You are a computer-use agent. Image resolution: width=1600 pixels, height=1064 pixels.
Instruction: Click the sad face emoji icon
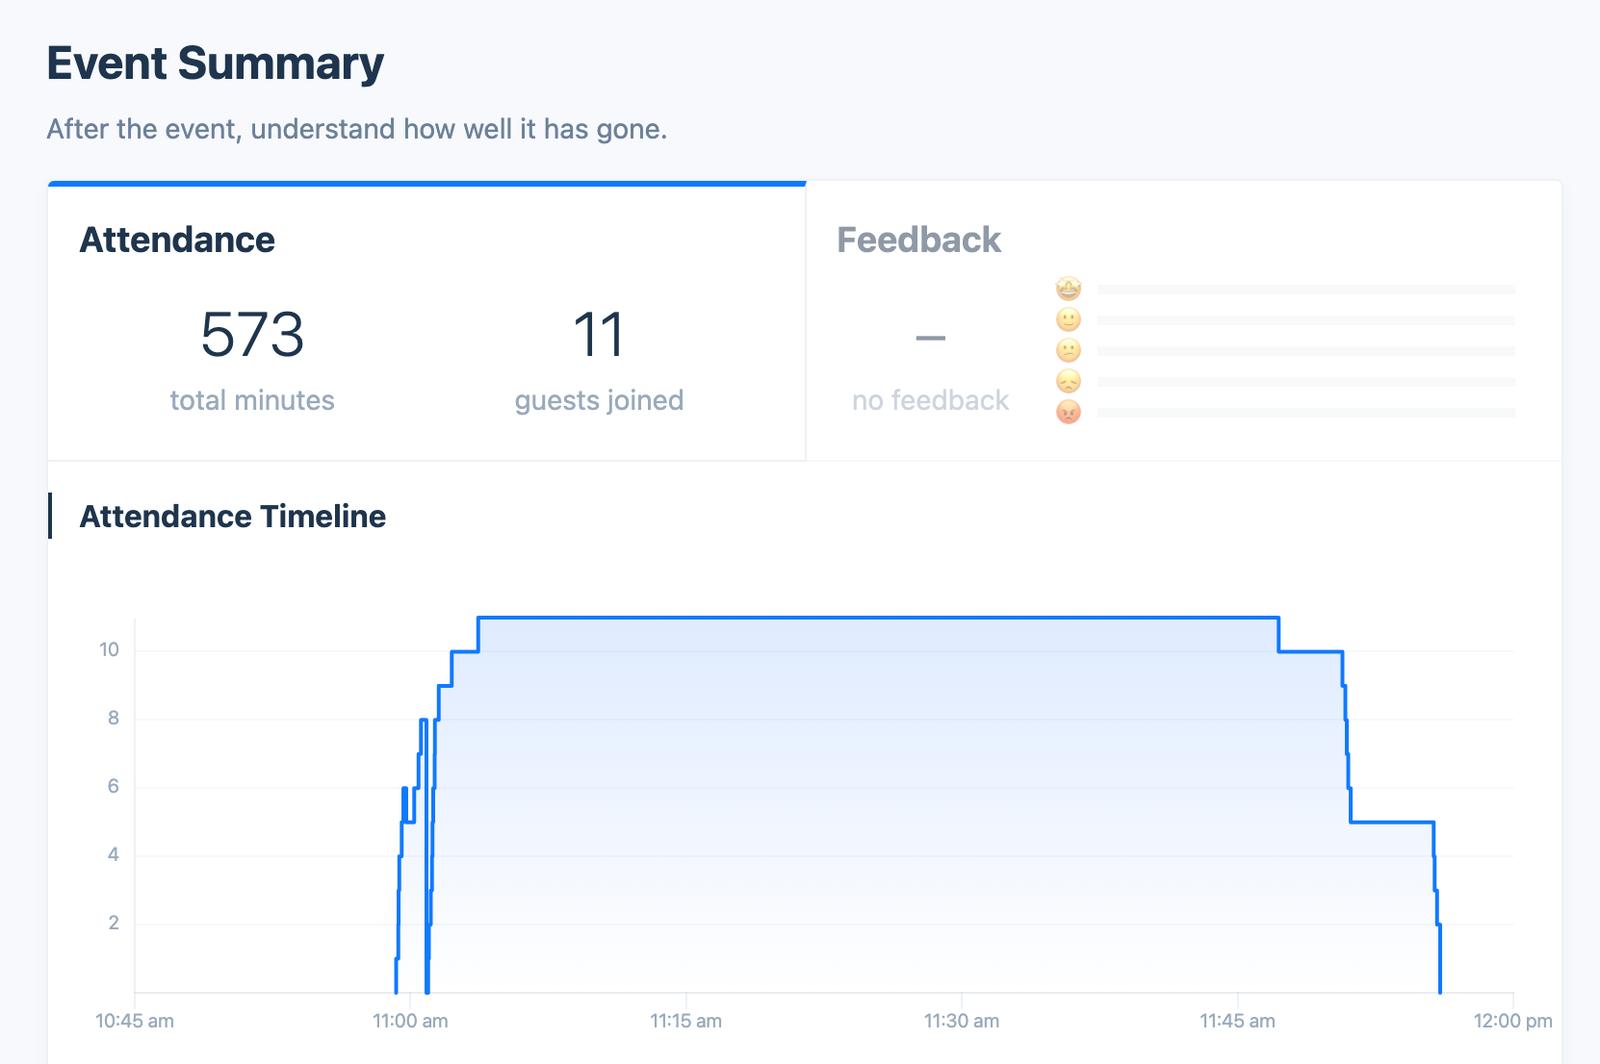point(1068,381)
